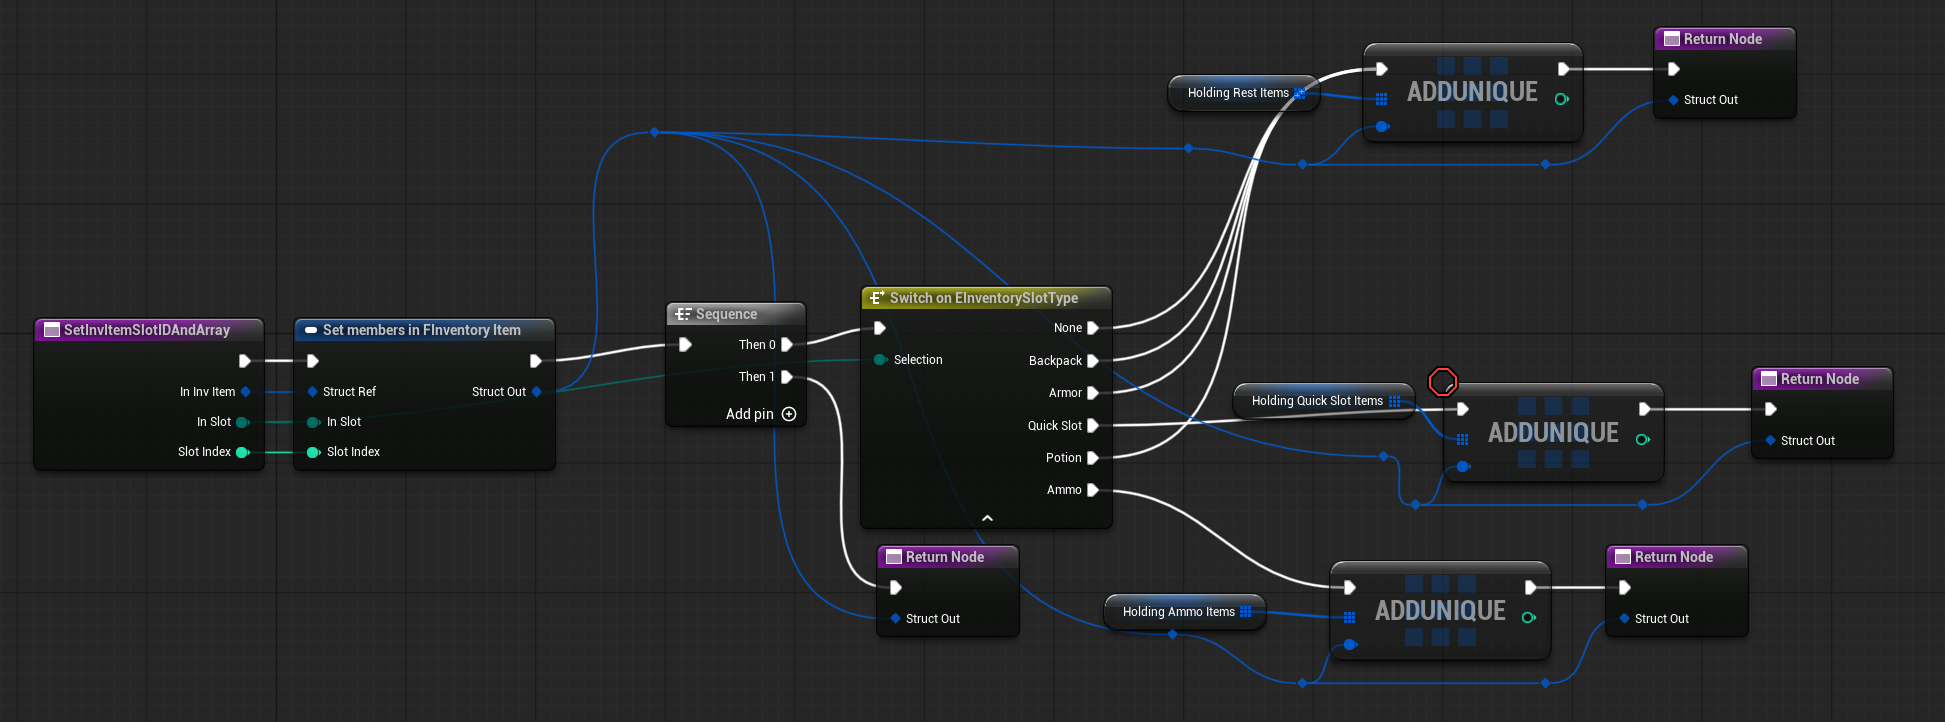
Task: Click the Backpack execution output pin
Action: [1093, 361]
